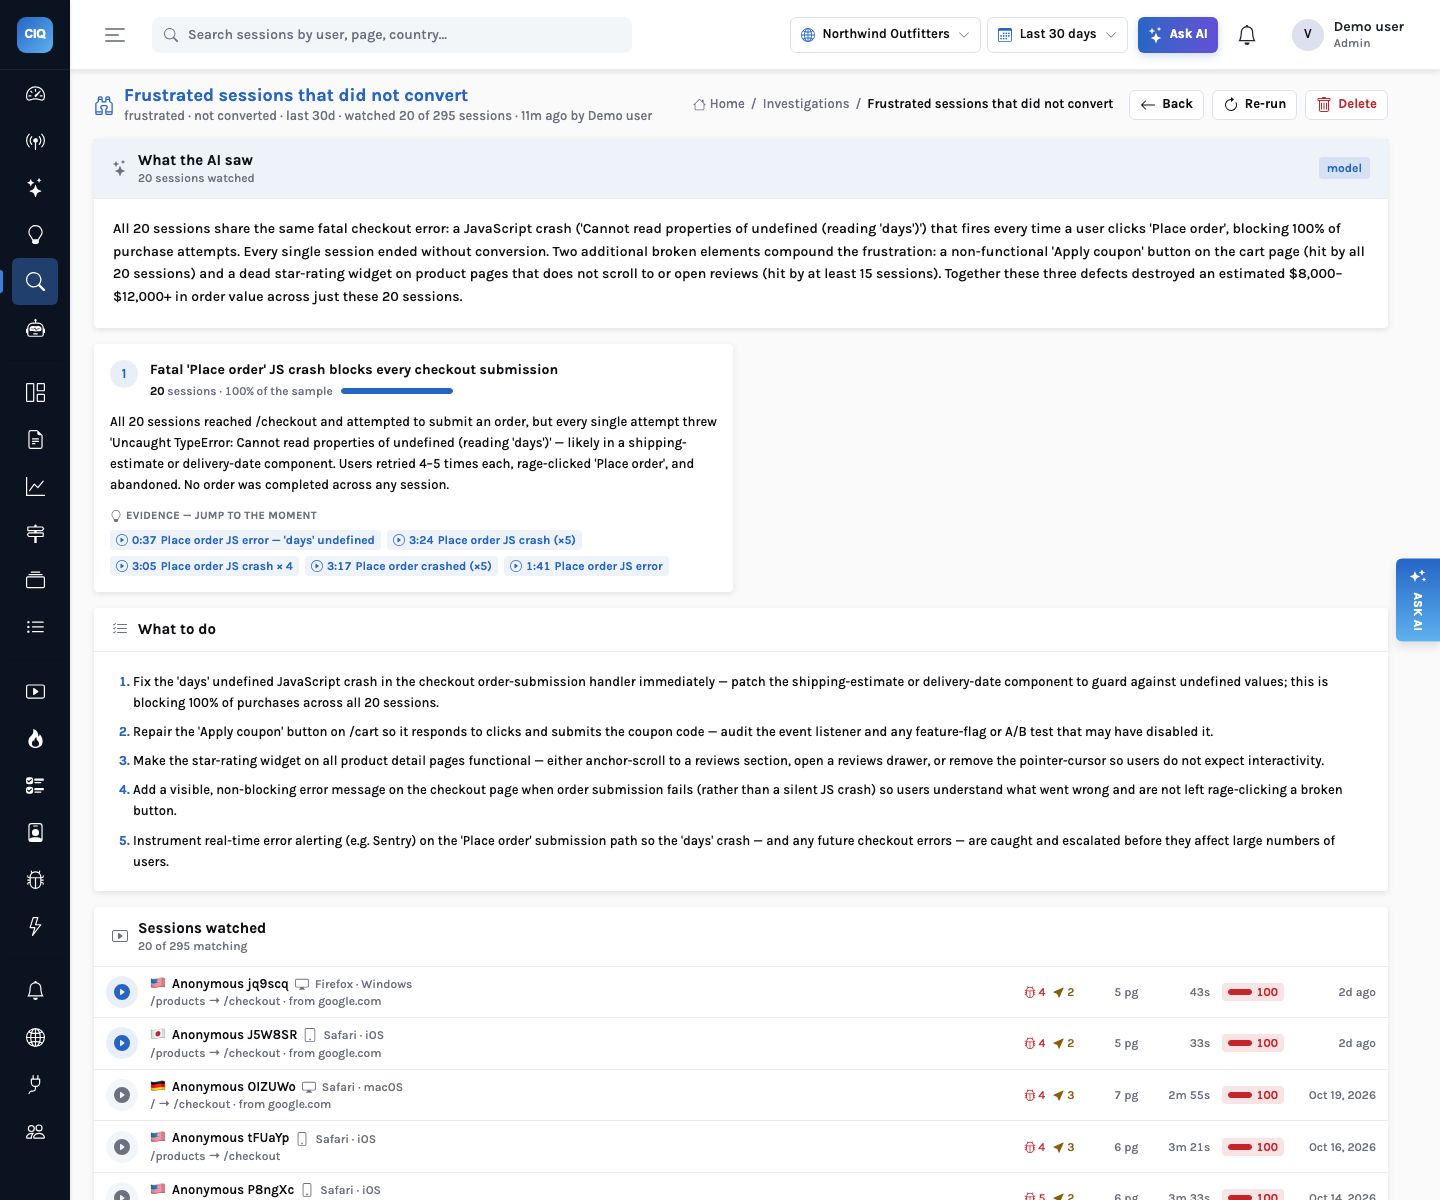The image size is (1440, 1200).
Task: Open the robot icon in sidebar
Action: click(35, 329)
